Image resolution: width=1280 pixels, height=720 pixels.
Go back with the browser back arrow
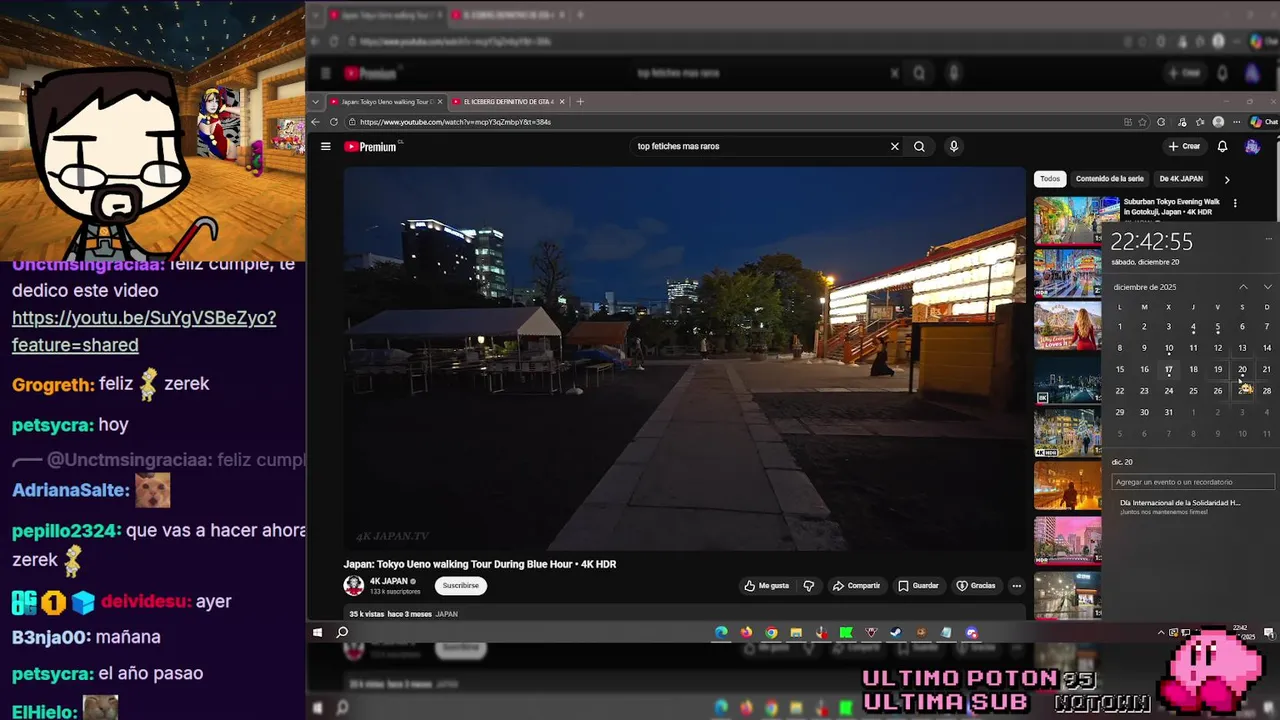tap(315, 122)
